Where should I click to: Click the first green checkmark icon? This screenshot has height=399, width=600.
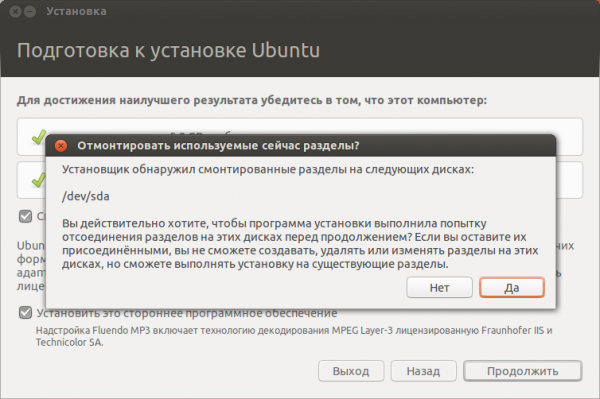coord(39,137)
